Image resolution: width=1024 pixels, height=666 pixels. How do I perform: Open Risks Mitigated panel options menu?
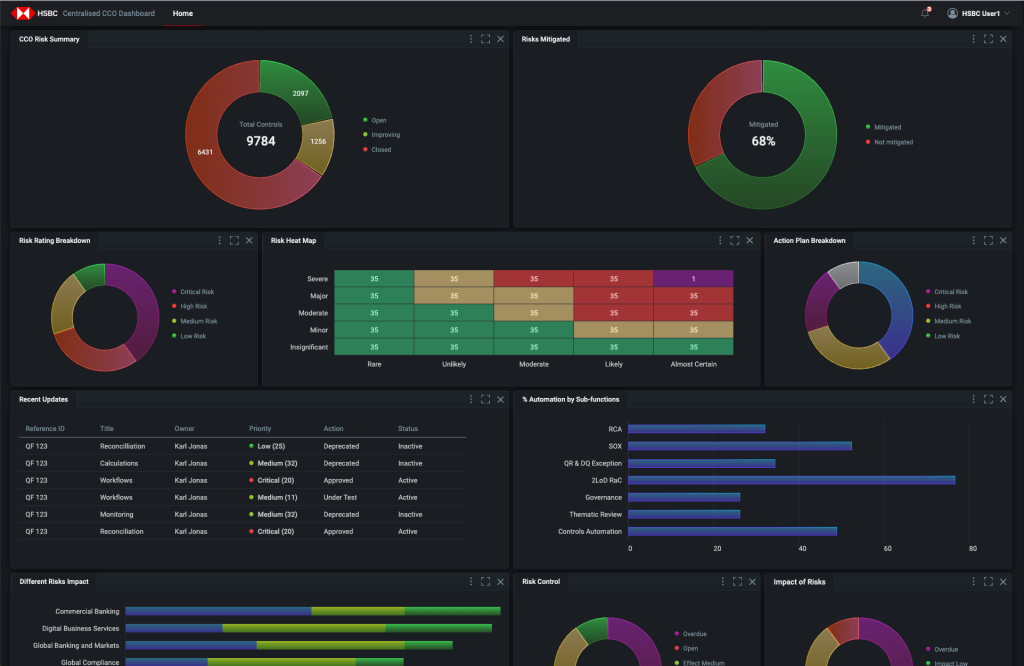point(974,39)
